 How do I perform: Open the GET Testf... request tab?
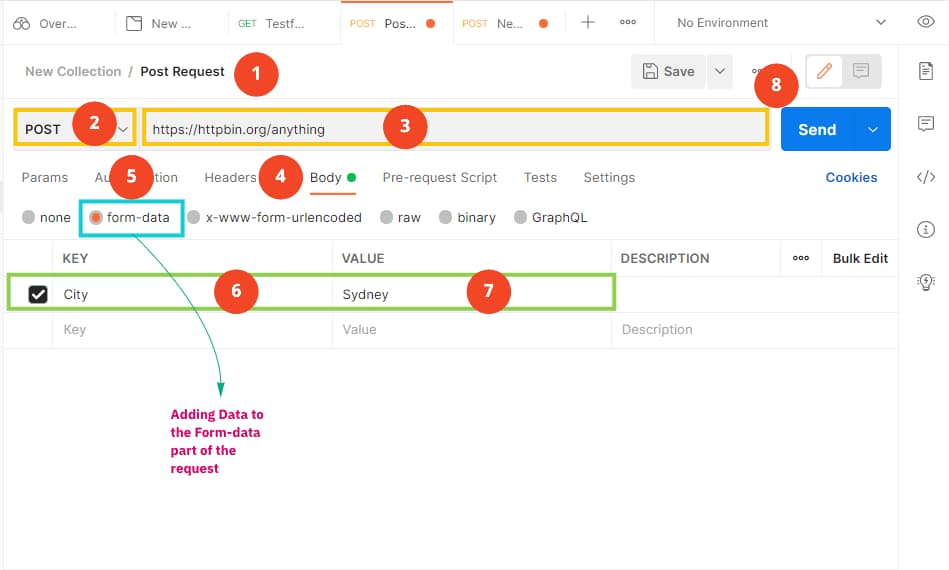tap(271, 24)
